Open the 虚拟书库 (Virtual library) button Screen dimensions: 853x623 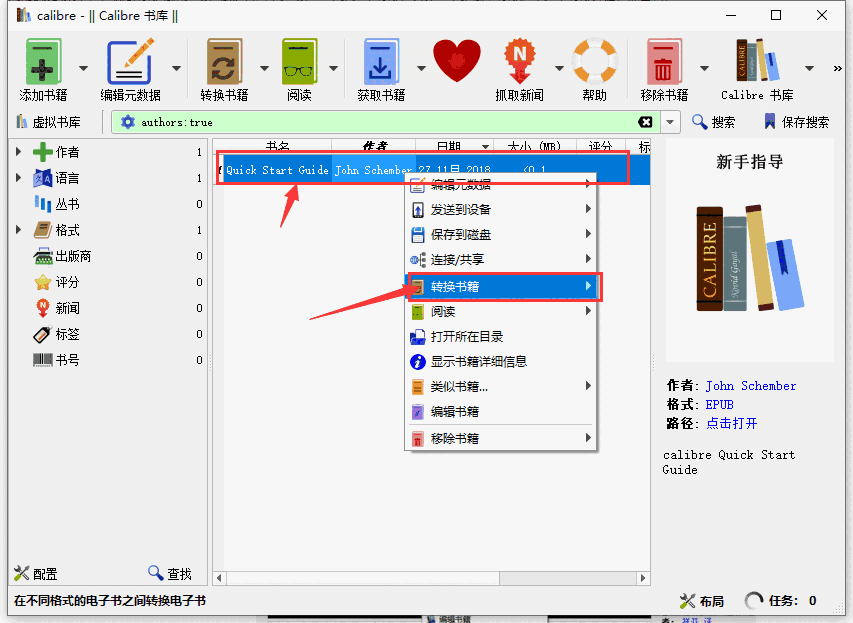click(x=48, y=122)
